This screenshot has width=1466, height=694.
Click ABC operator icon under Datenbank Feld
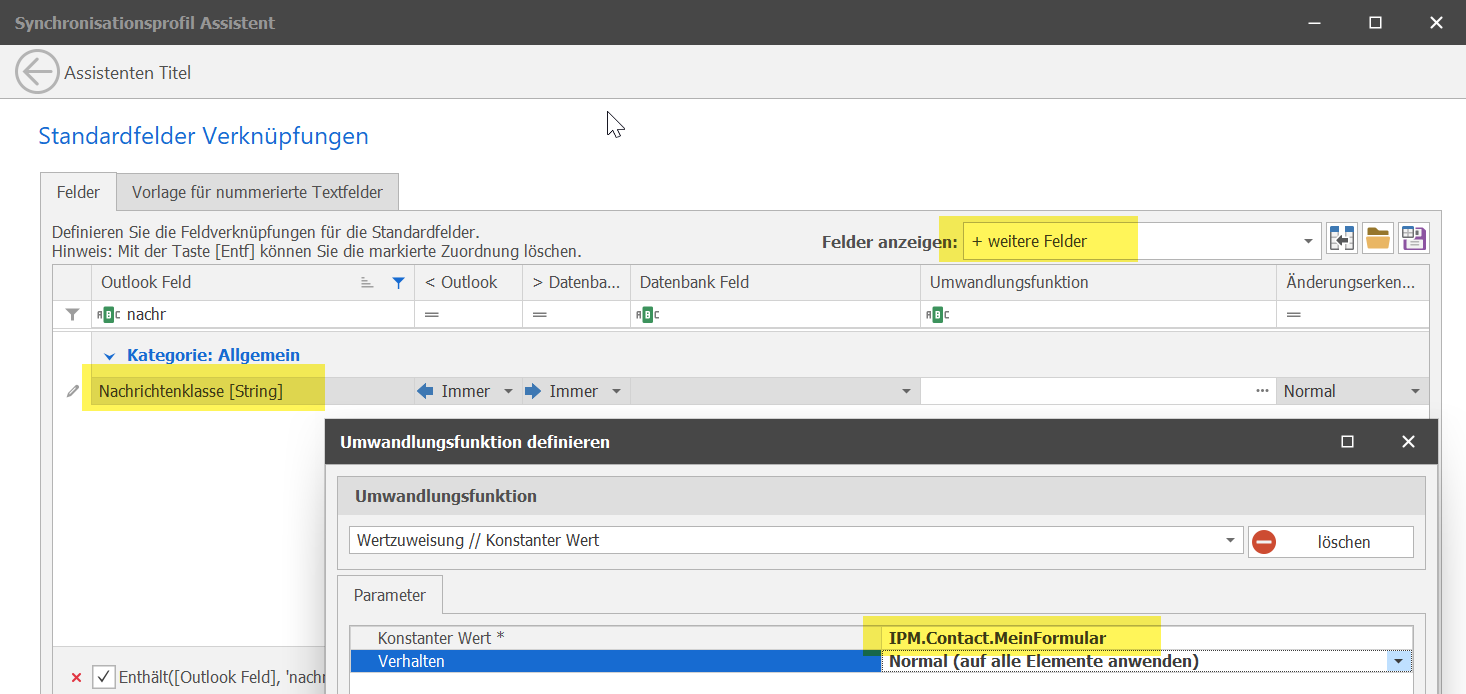tap(646, 314)
